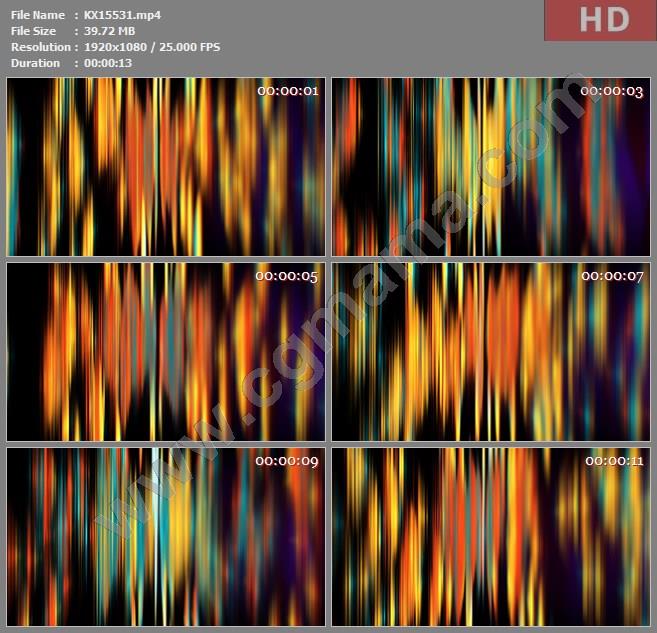Click the HD badge in the corner
This screenshot has width=657, height=633.
click(600, 20)
